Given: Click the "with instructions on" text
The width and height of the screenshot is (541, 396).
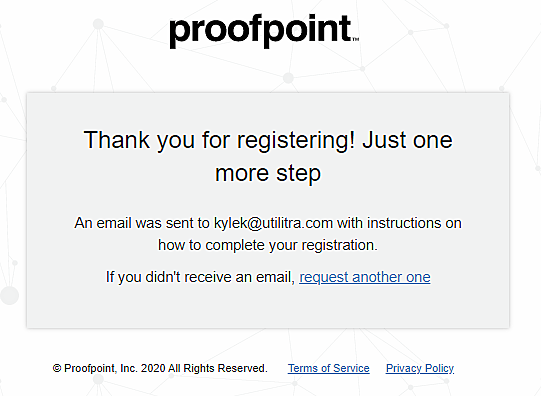Looking at the screenshot, I should coord(399,223).
